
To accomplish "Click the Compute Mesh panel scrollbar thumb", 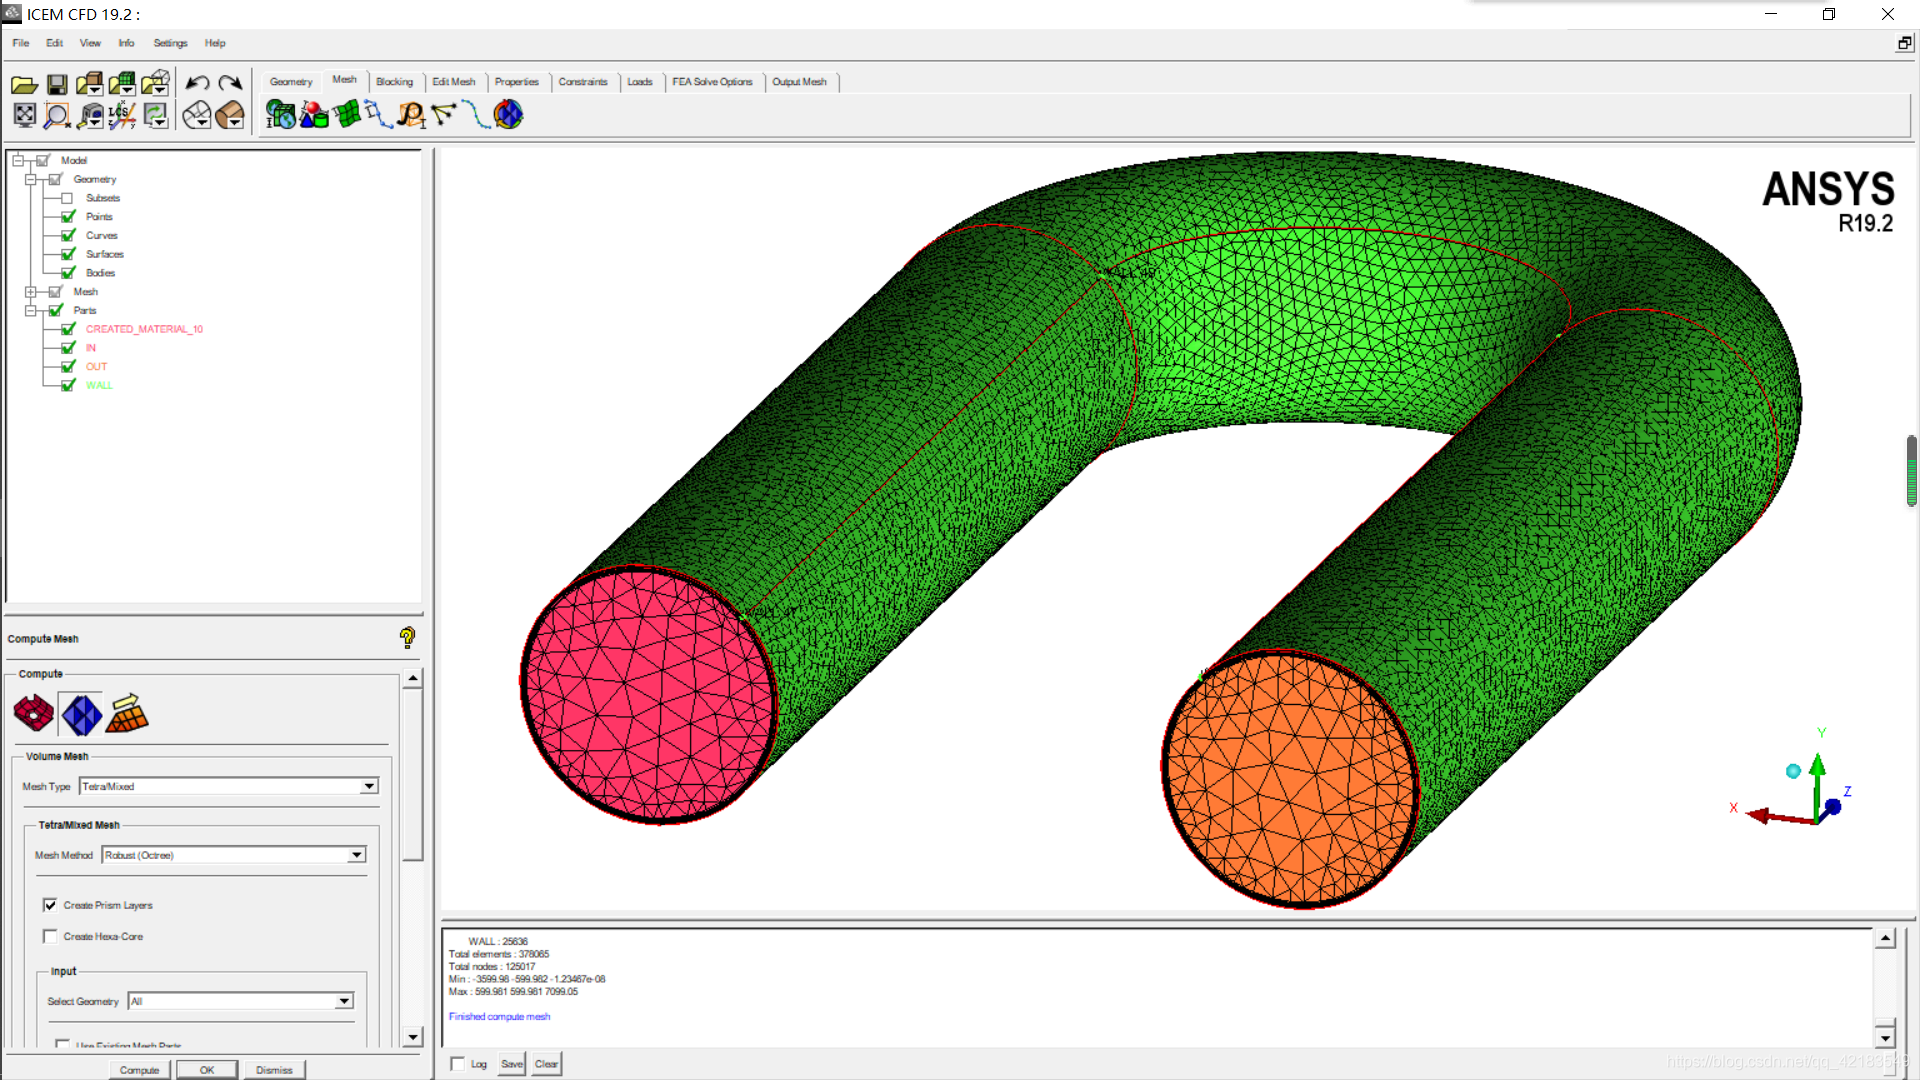I will pyautogui.click(x=413, y=774).
